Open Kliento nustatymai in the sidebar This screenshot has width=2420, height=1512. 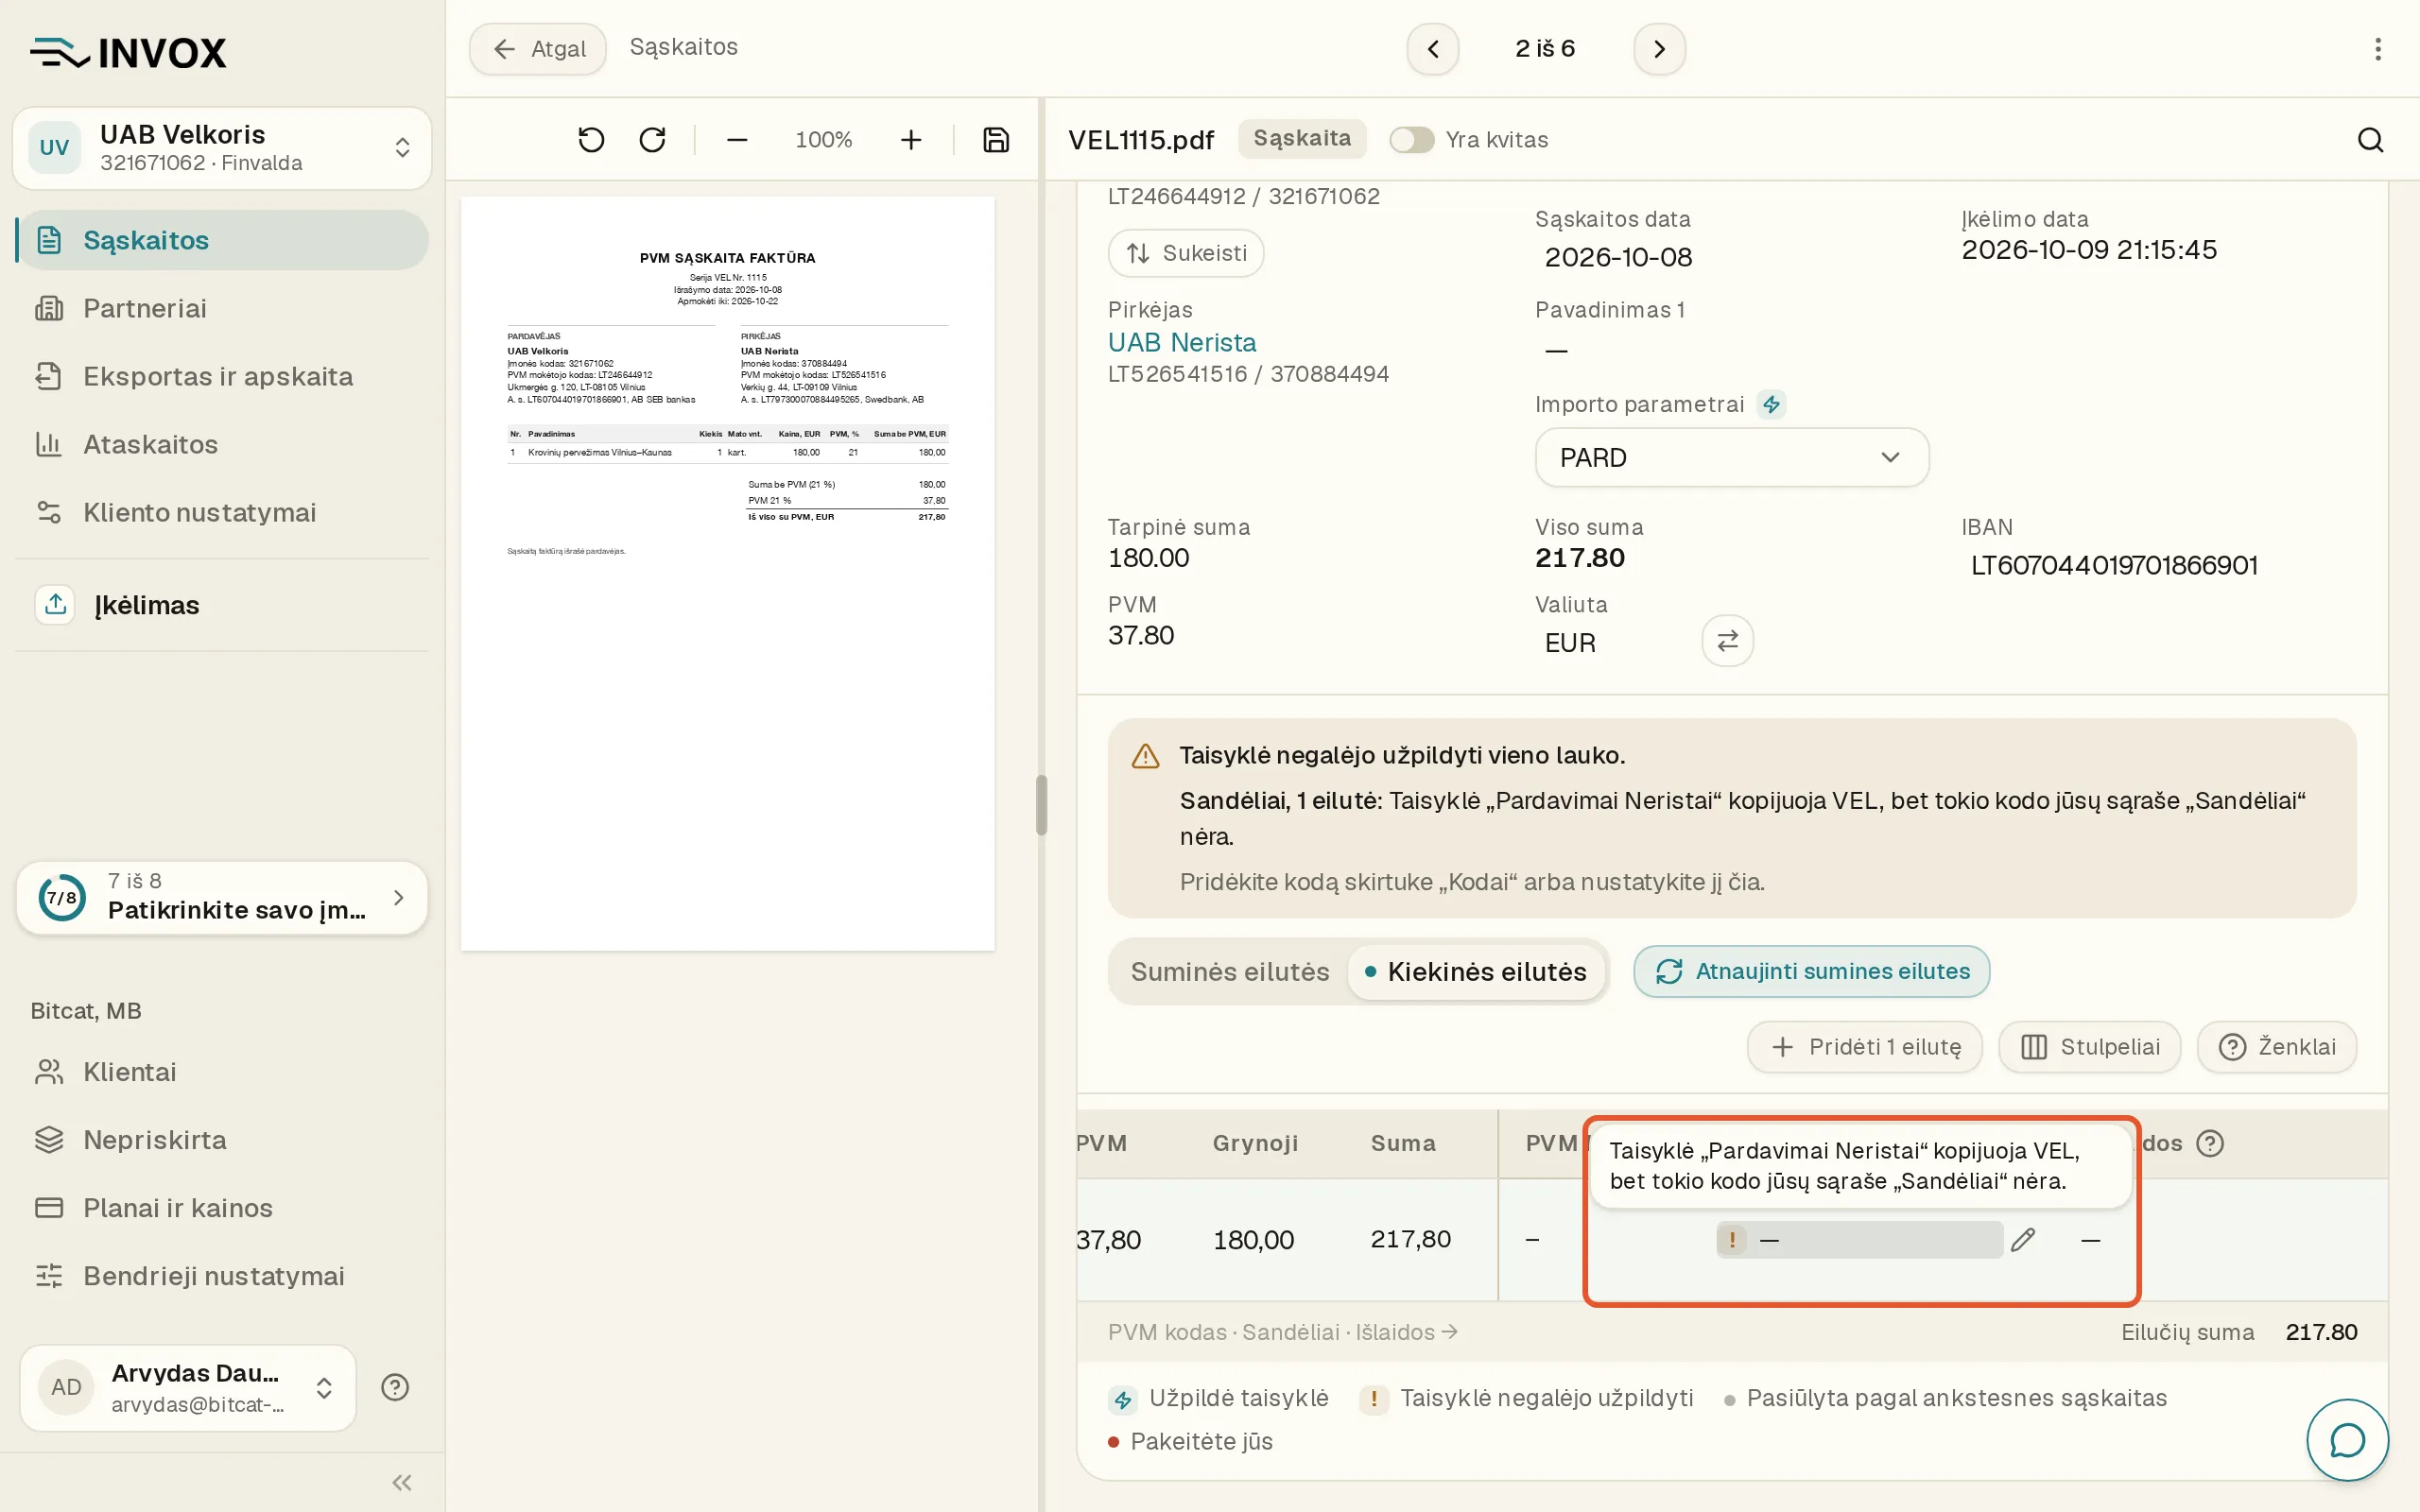(x=222, y=512)
